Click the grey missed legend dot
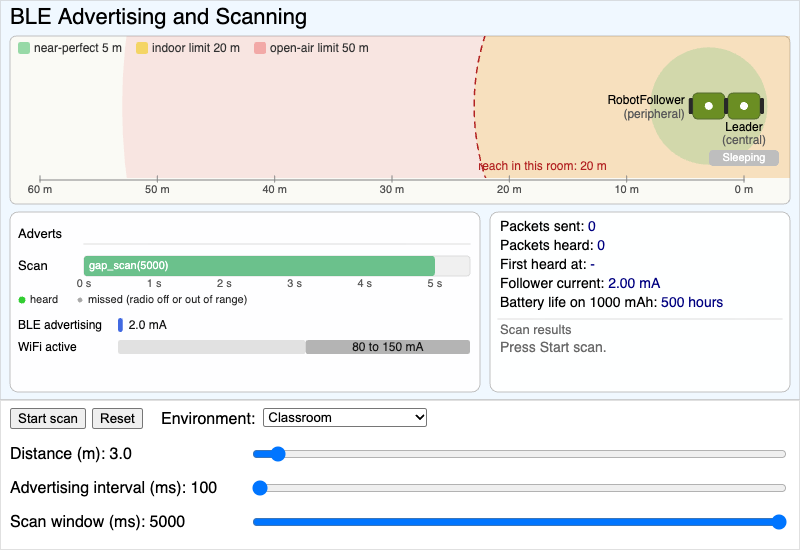This screenshot has width=800, height=552. click(x=80, y=300)
